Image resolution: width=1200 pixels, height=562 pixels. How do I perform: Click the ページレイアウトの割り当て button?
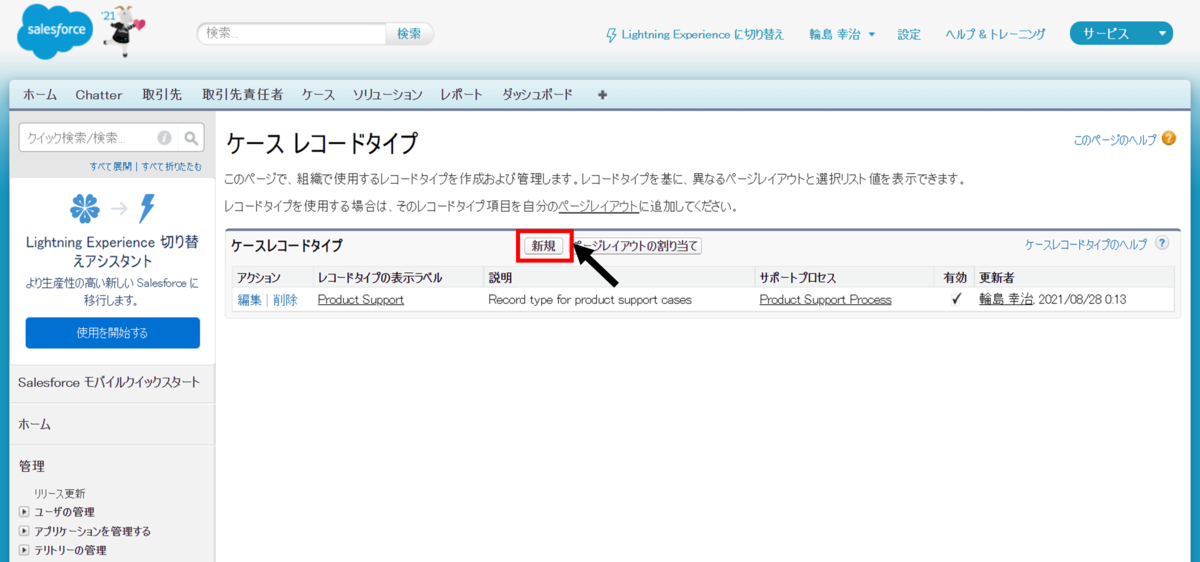637,246
